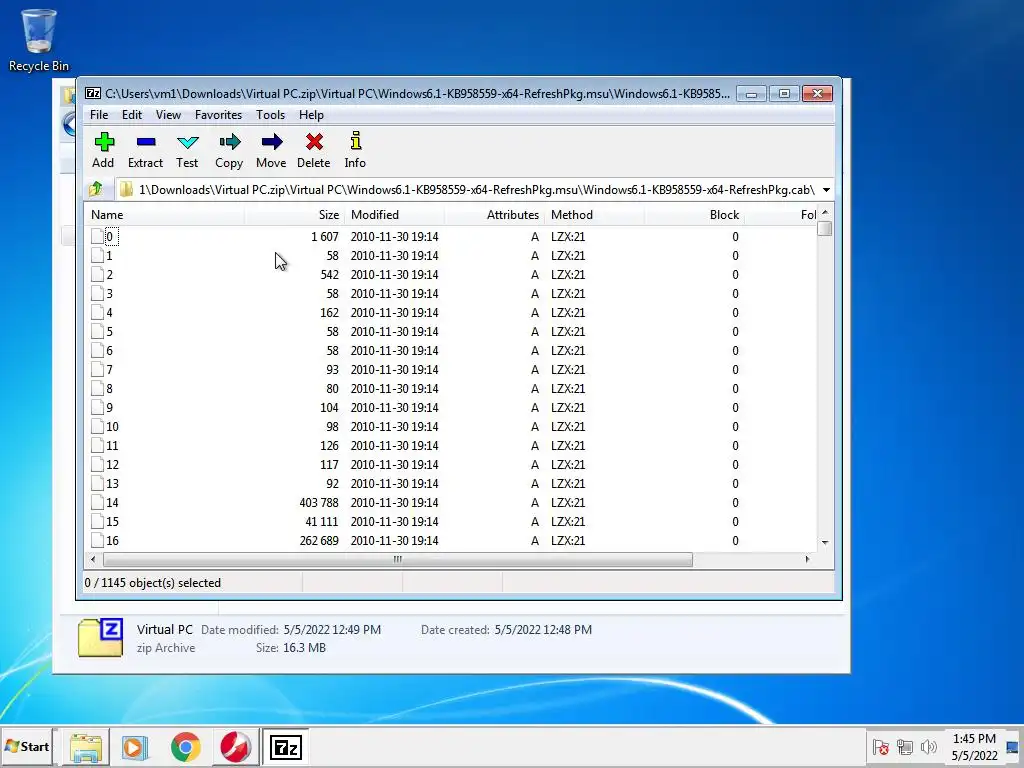Click the taskbar clock showing 1:45 PM
The height and width of the screenshot is (768, 1024).
(974, 747)
